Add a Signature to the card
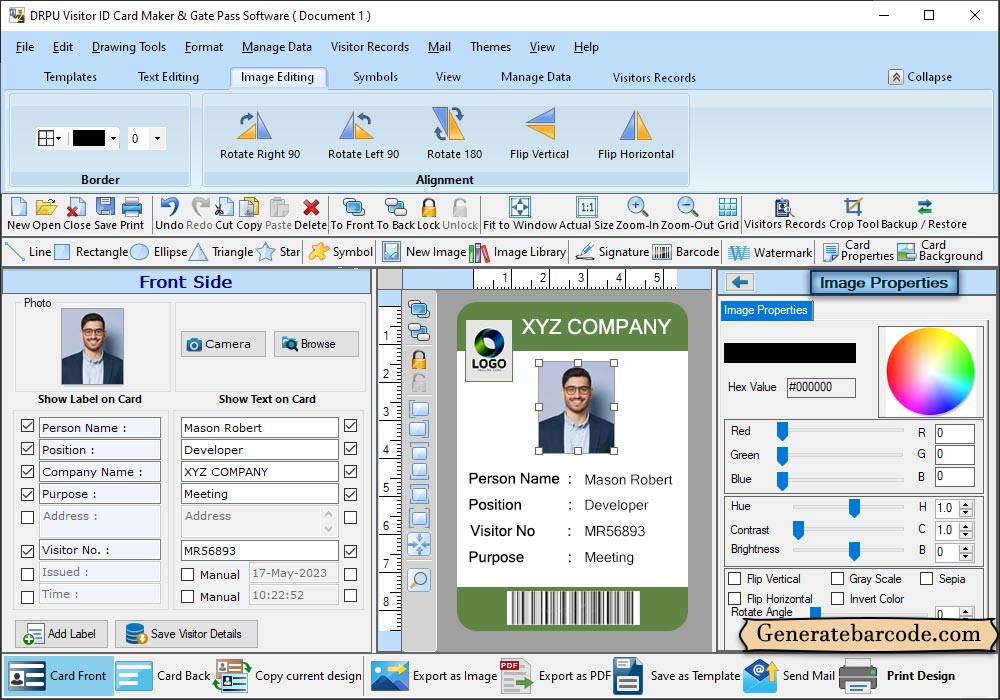The image size is (1000, 700). [x=612, y=252]
